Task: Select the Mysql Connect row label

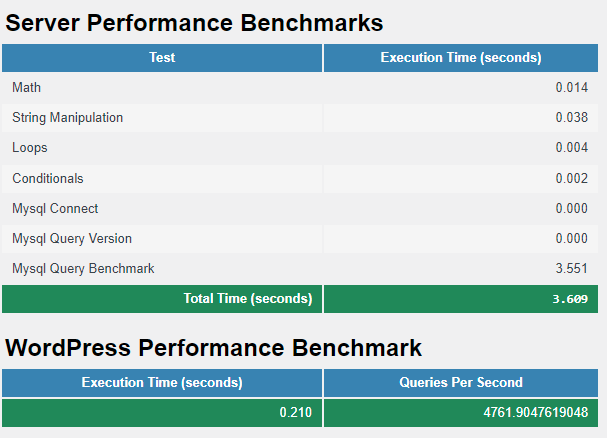Action: 55,209
